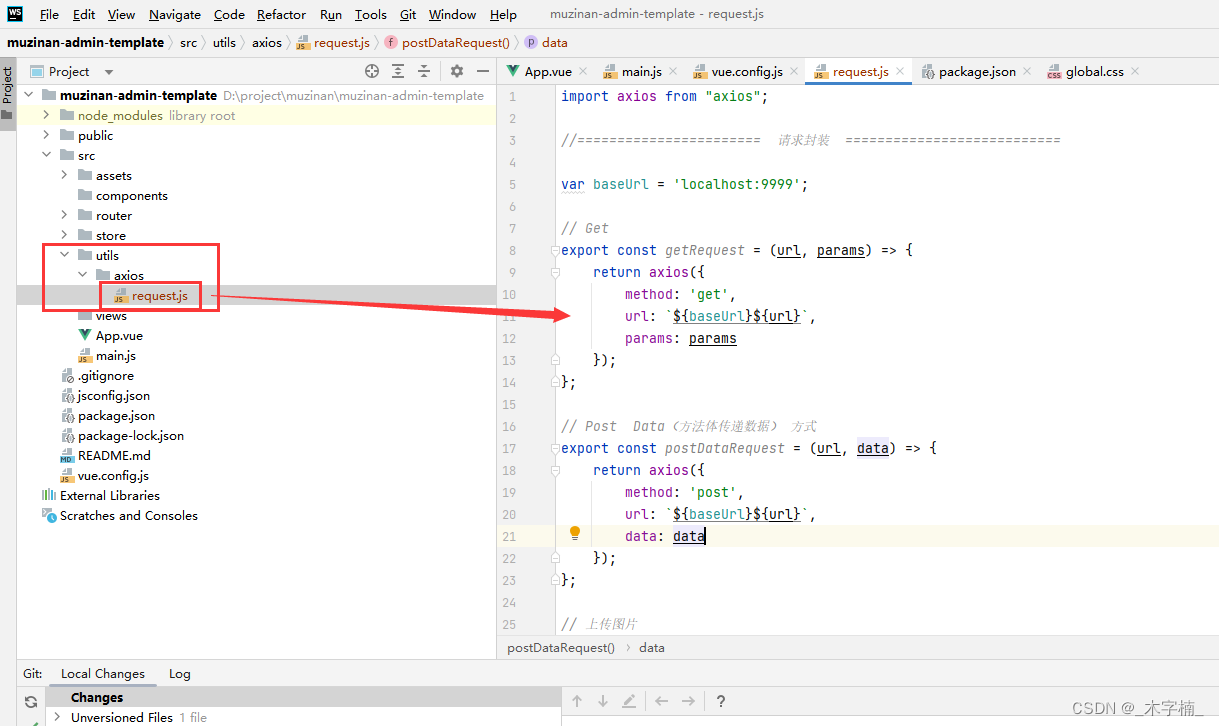Click the refresh icon in Git panel
Screen dimensions: 1219x726
click(31, 702)
